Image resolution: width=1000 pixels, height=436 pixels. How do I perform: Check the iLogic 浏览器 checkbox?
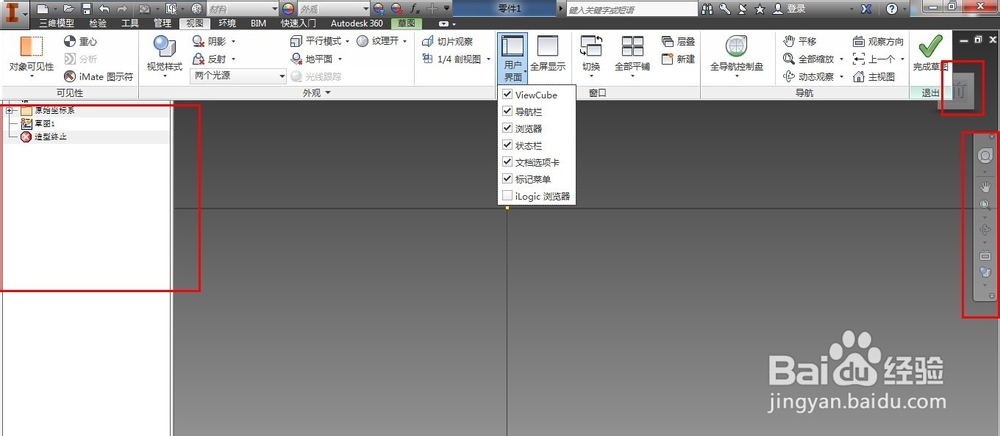[507, 196]
